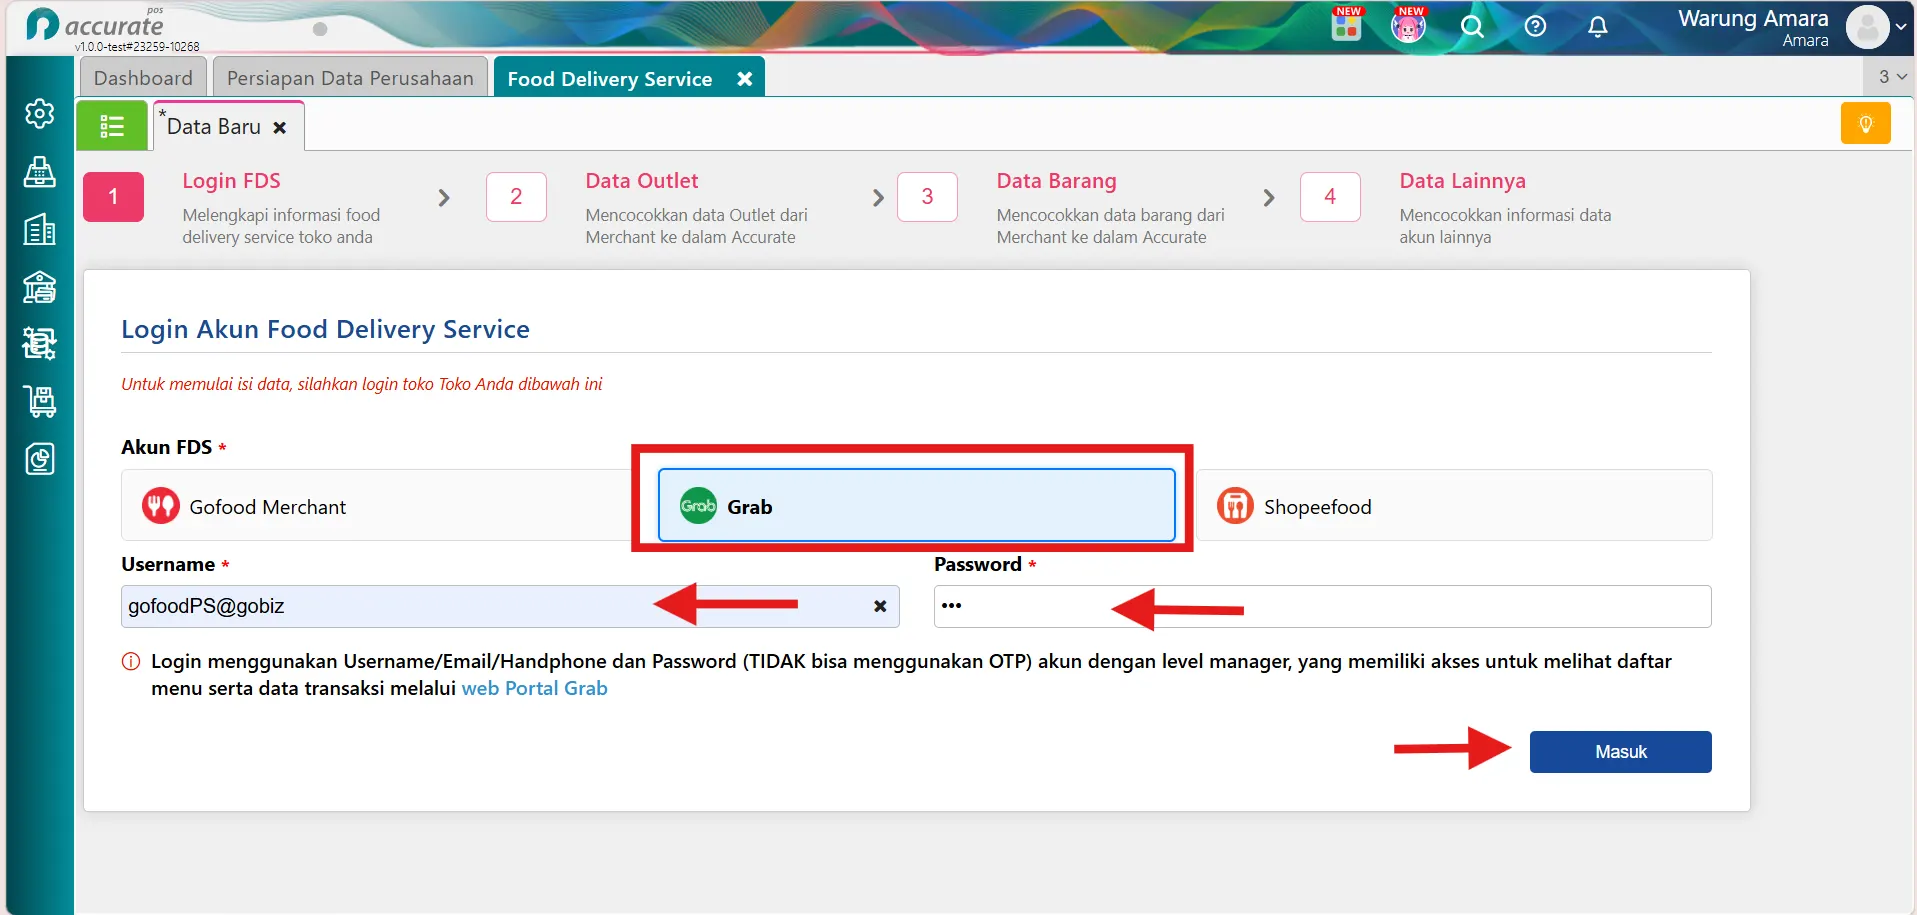Click the Gofood Merchant logo icon
This screenshot has height=915, width=1917.
point(160,506)
